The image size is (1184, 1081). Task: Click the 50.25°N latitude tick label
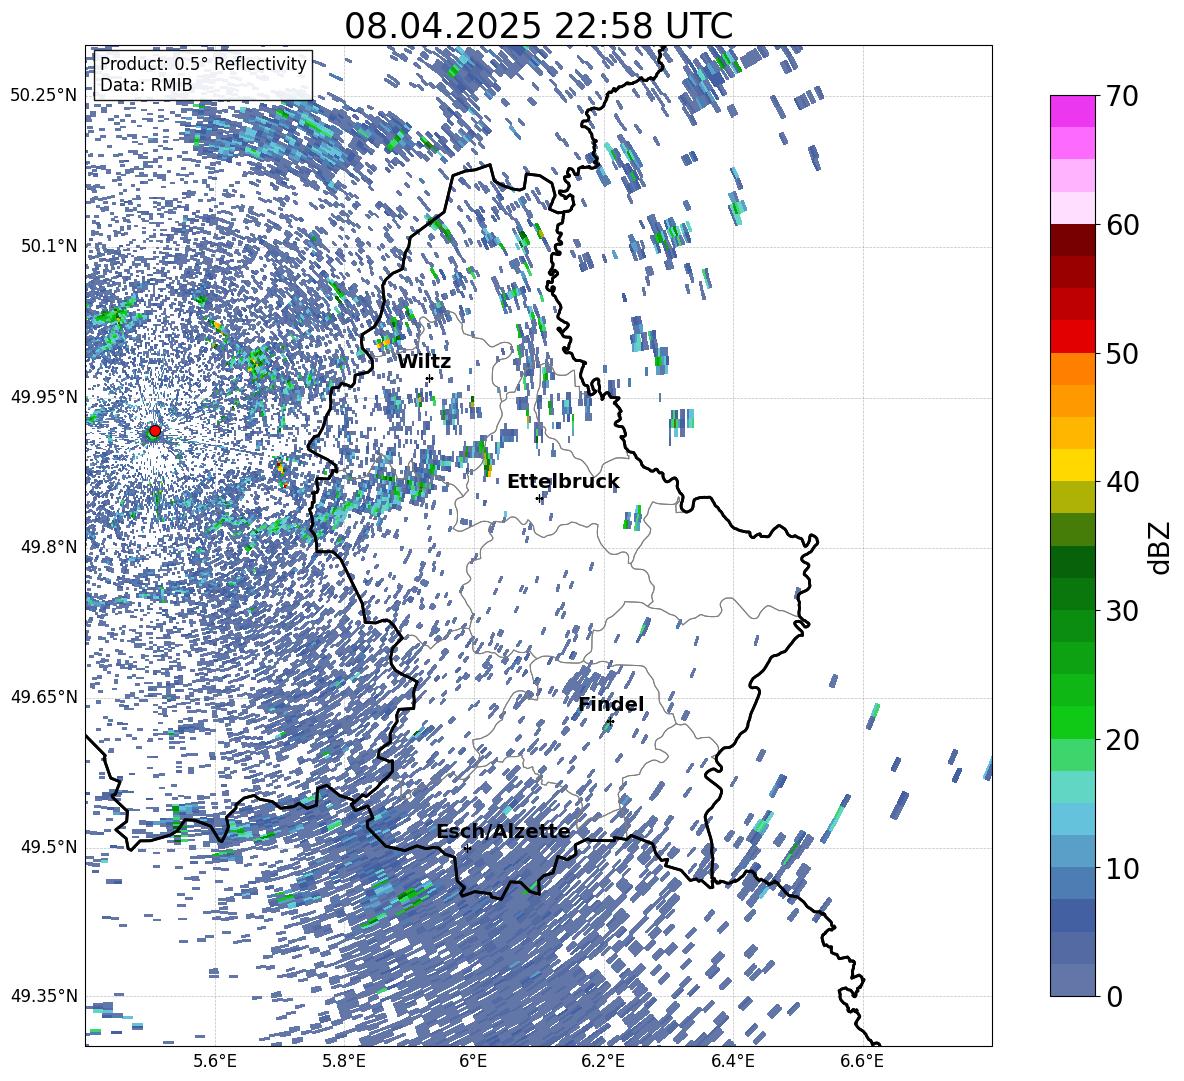(44, 96)
